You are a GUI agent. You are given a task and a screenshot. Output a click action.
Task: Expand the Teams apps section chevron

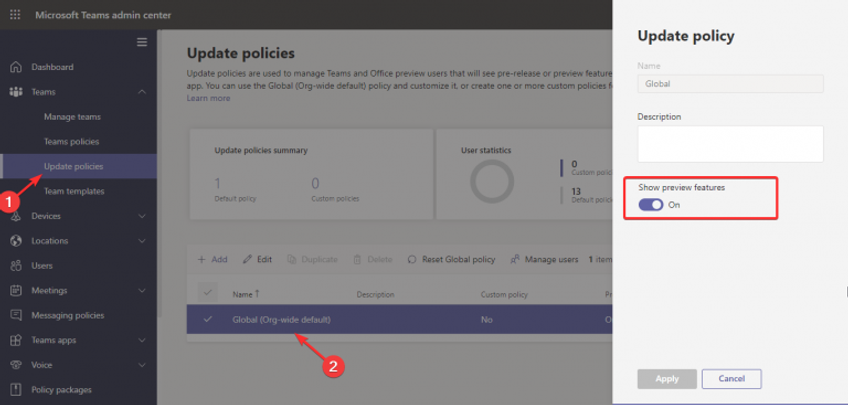[x=142, y=340]
